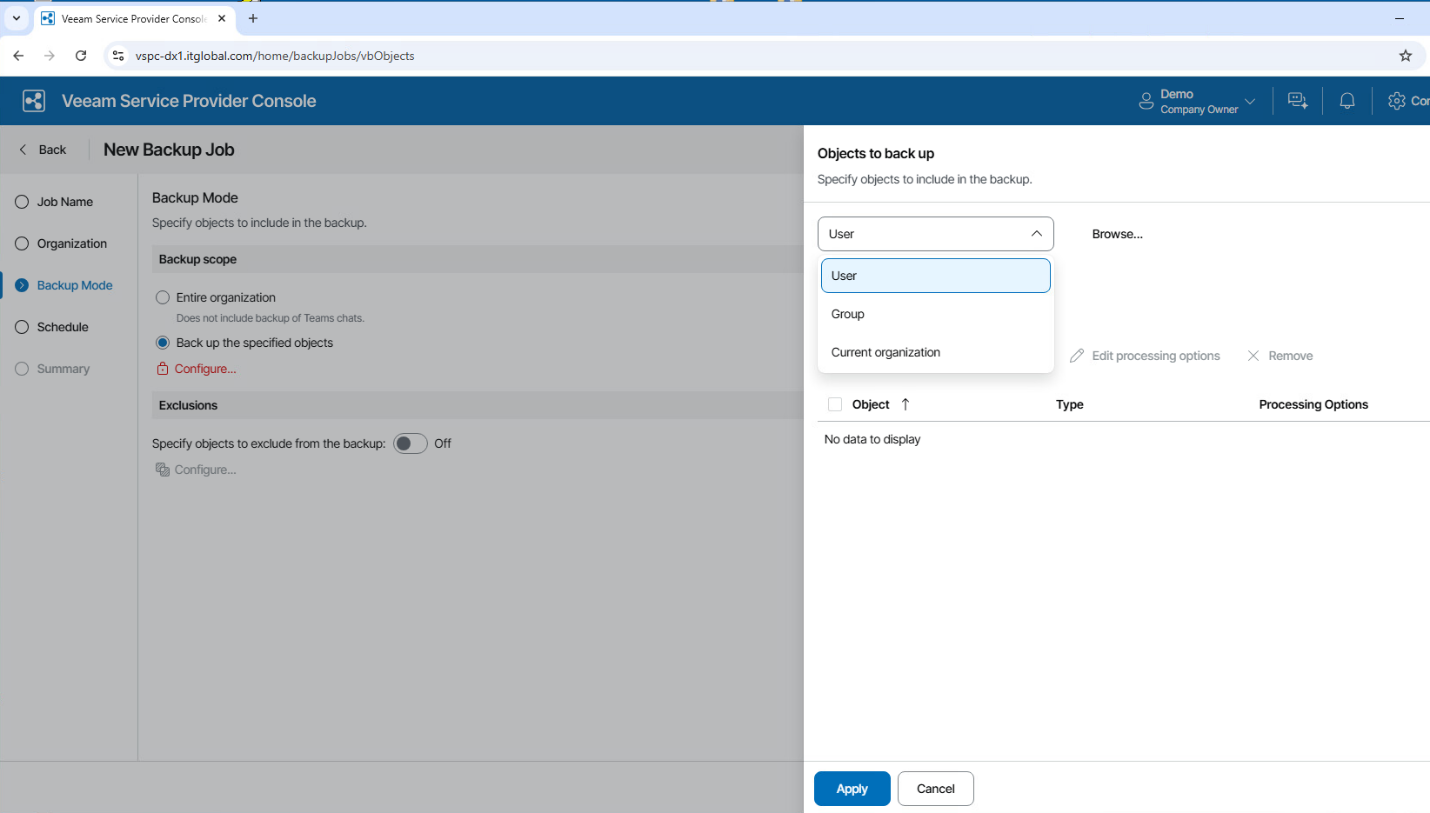
Task: Choose Current organization from the dropdown list
Action: 936,352
